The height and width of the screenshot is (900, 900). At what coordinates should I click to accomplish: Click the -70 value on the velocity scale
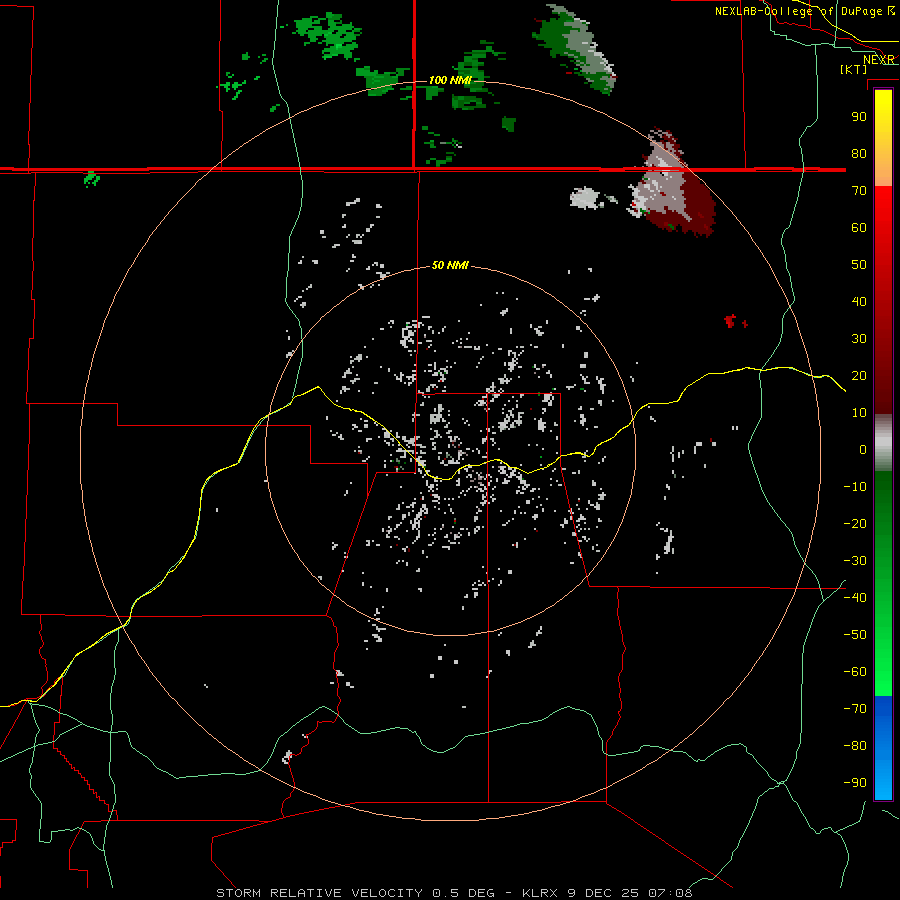855,709
